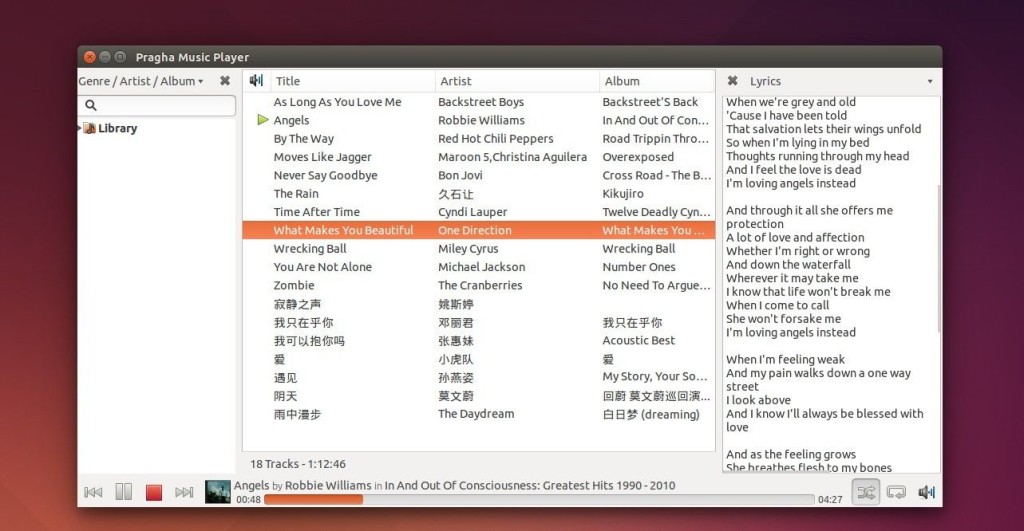Click the lyrics panel vertical scrollbar
Image resolution: width=1024 pixels, height=531 pixels.
coord(938,258)
